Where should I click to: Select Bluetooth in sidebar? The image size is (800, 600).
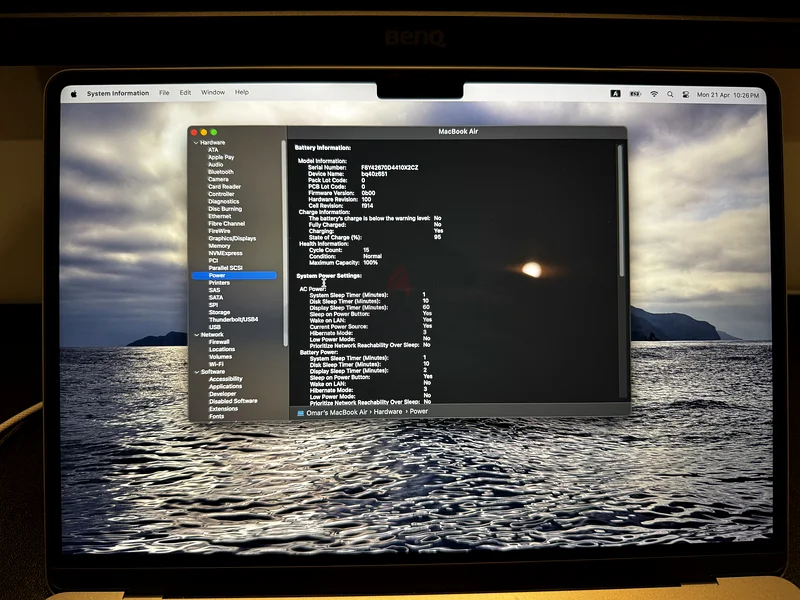point(221,172)
